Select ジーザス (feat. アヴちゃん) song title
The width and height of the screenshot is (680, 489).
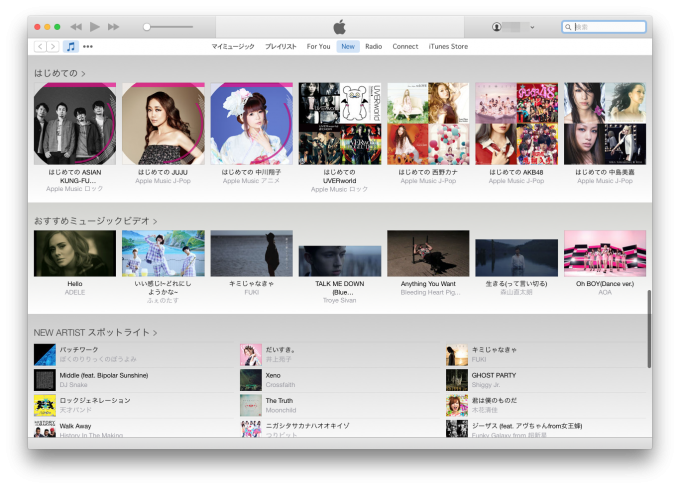(527, 426)
